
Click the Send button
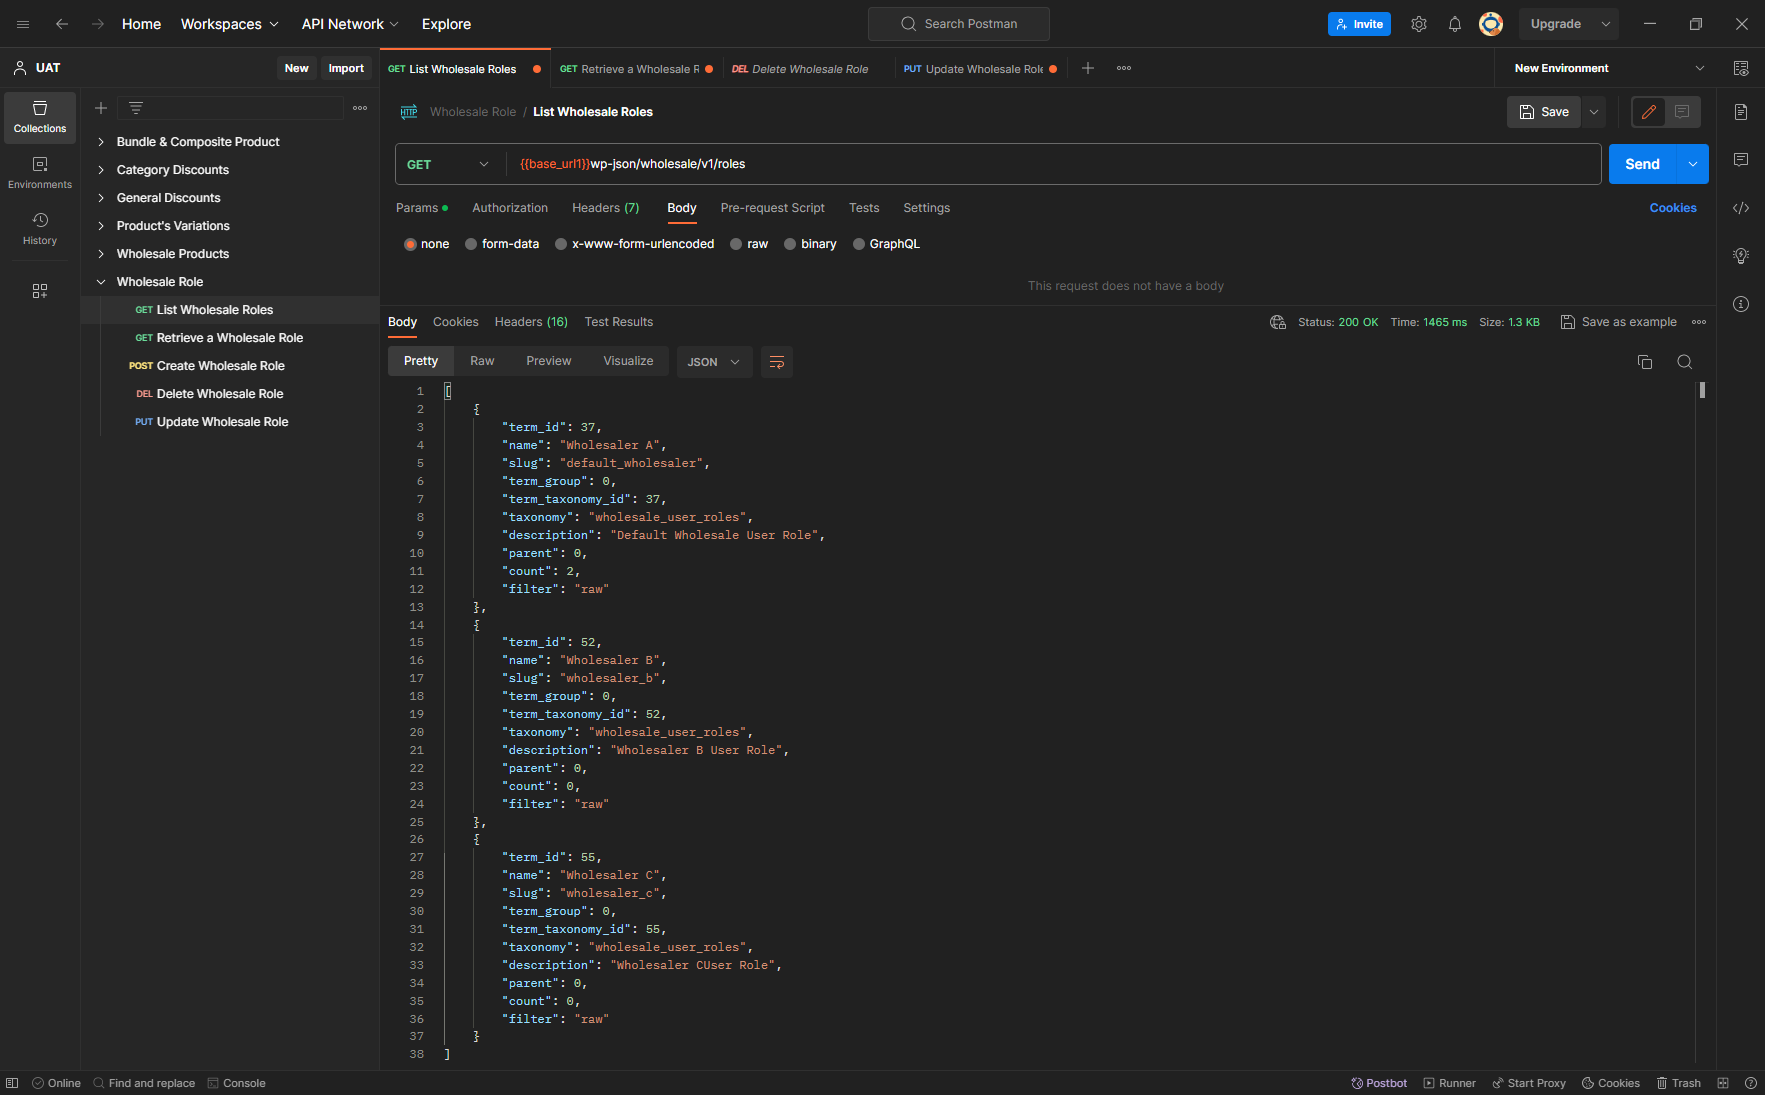(x=1642, y=164)
